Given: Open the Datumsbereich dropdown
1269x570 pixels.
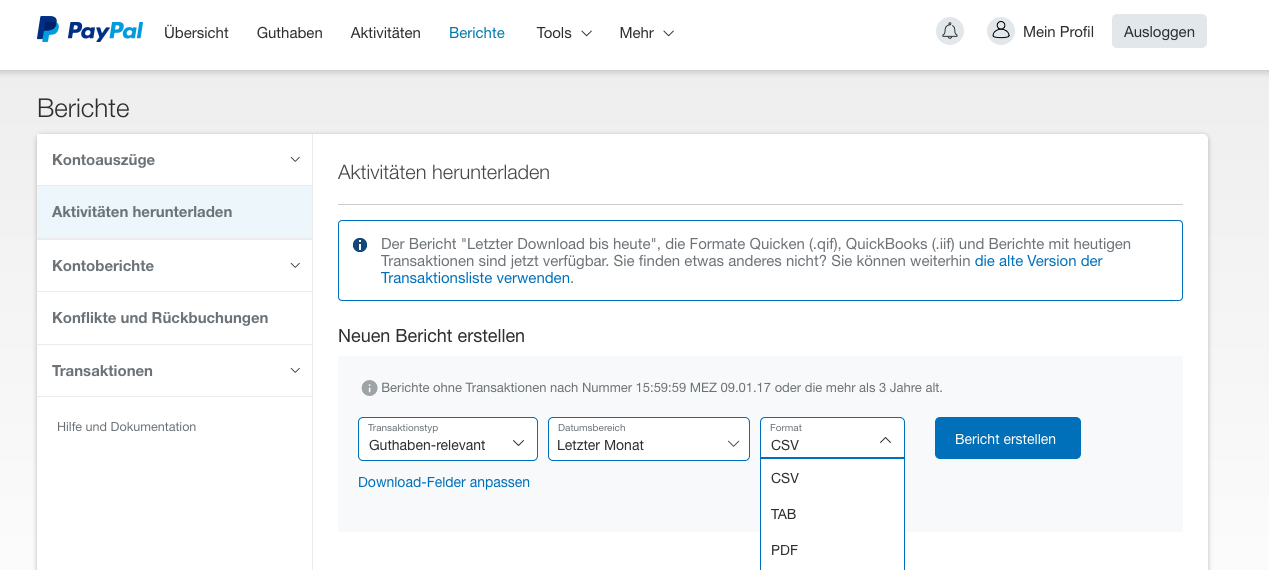Looking at the screenshot, I should 648,439.
